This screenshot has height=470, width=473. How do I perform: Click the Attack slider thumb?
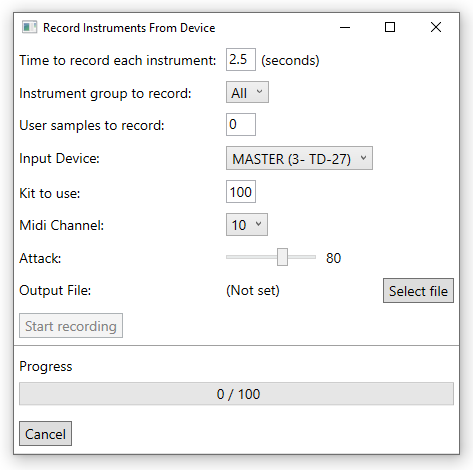click(282, 257)
